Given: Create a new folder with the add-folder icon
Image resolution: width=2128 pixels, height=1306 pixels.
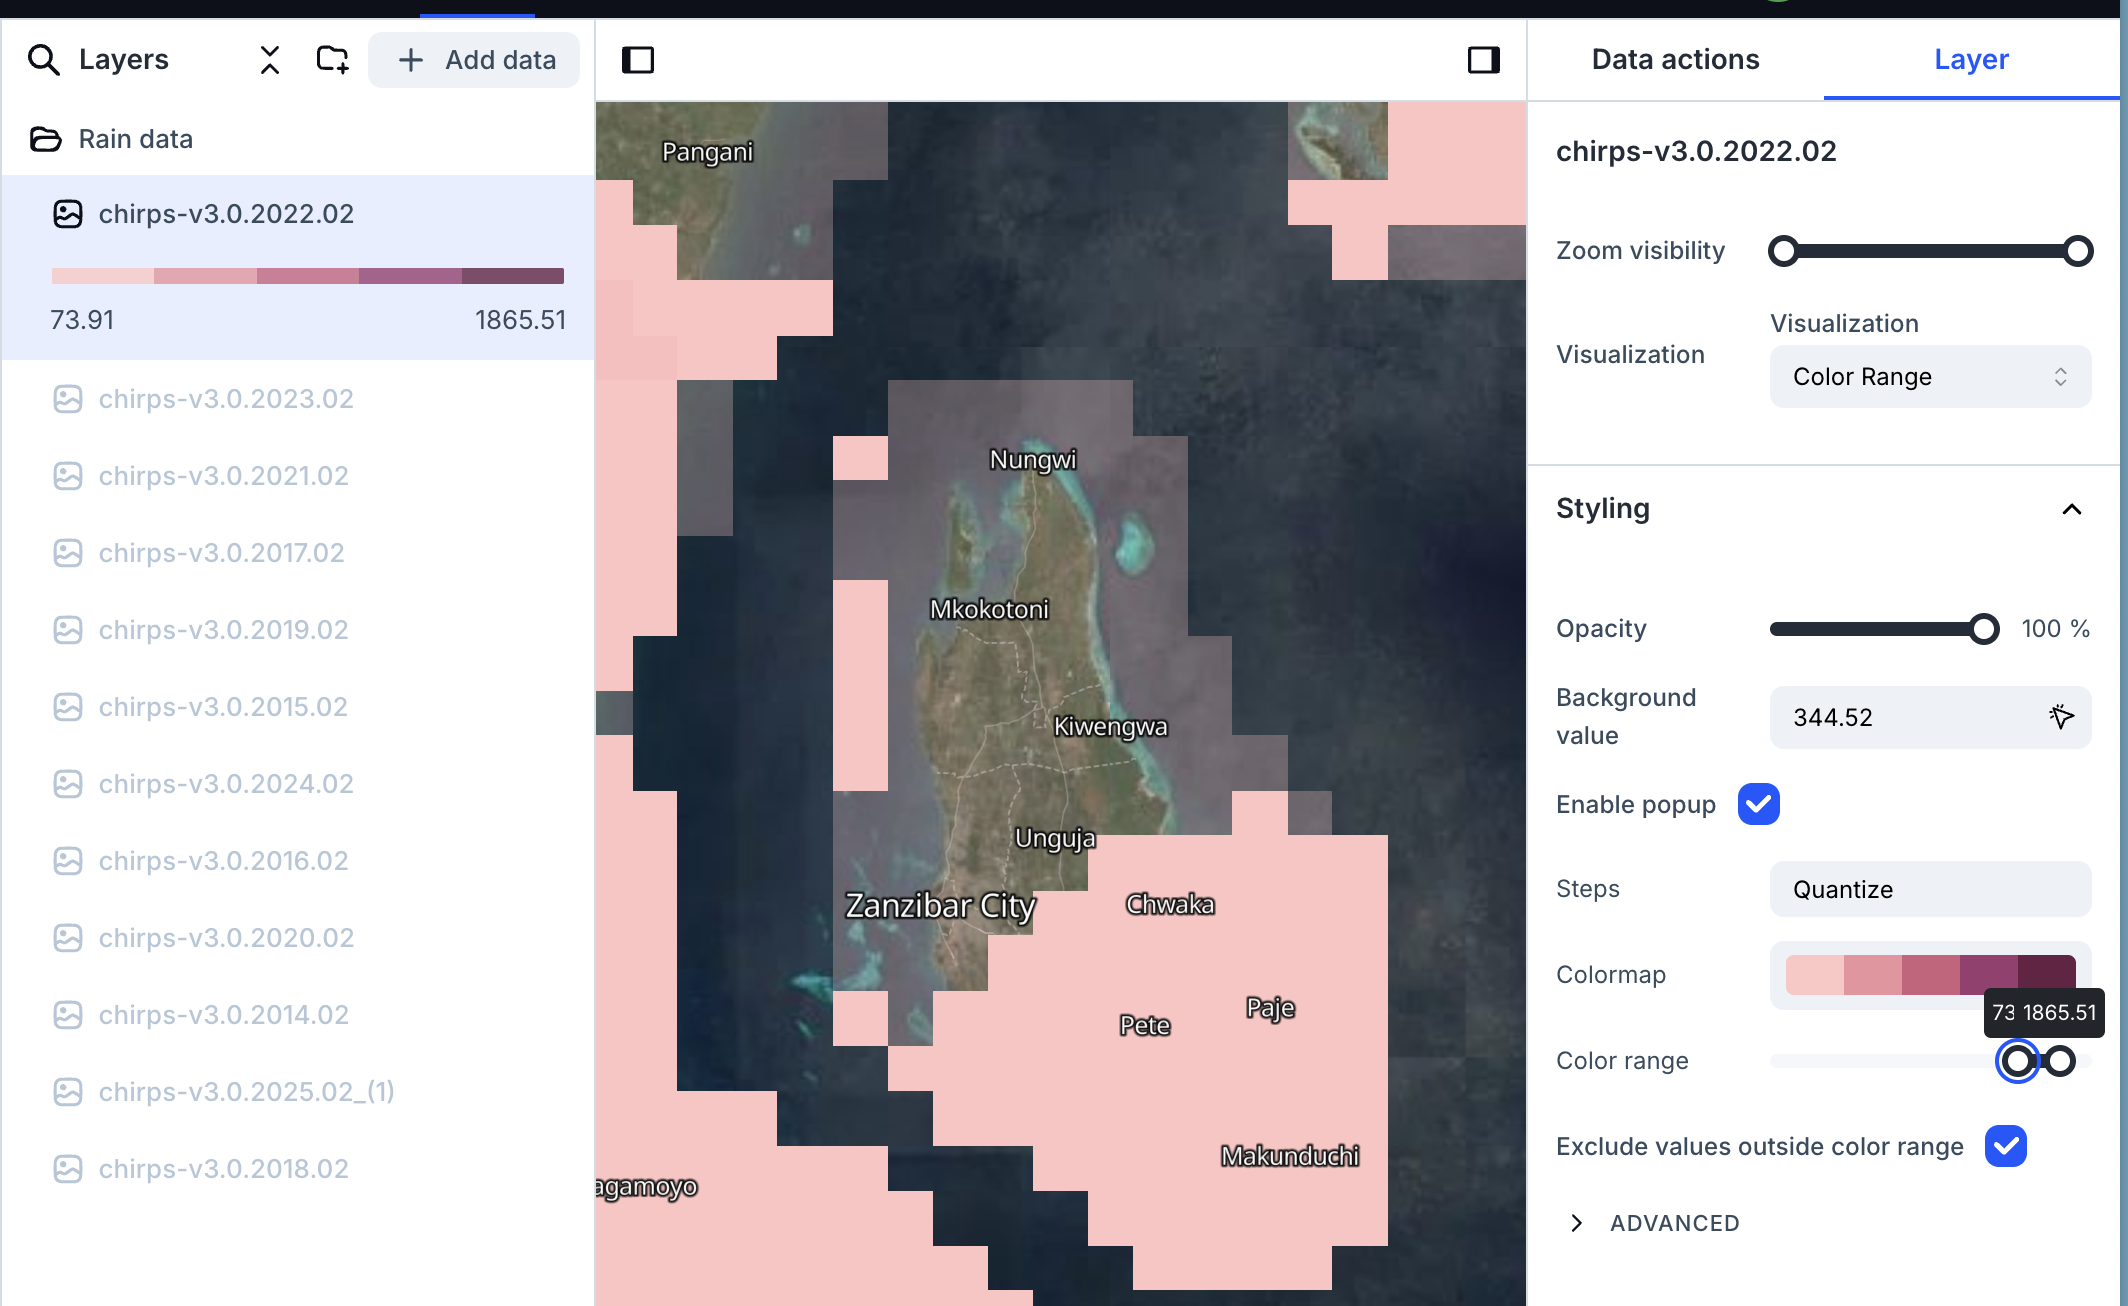Looking at the screenshot, I should [332, 60].
